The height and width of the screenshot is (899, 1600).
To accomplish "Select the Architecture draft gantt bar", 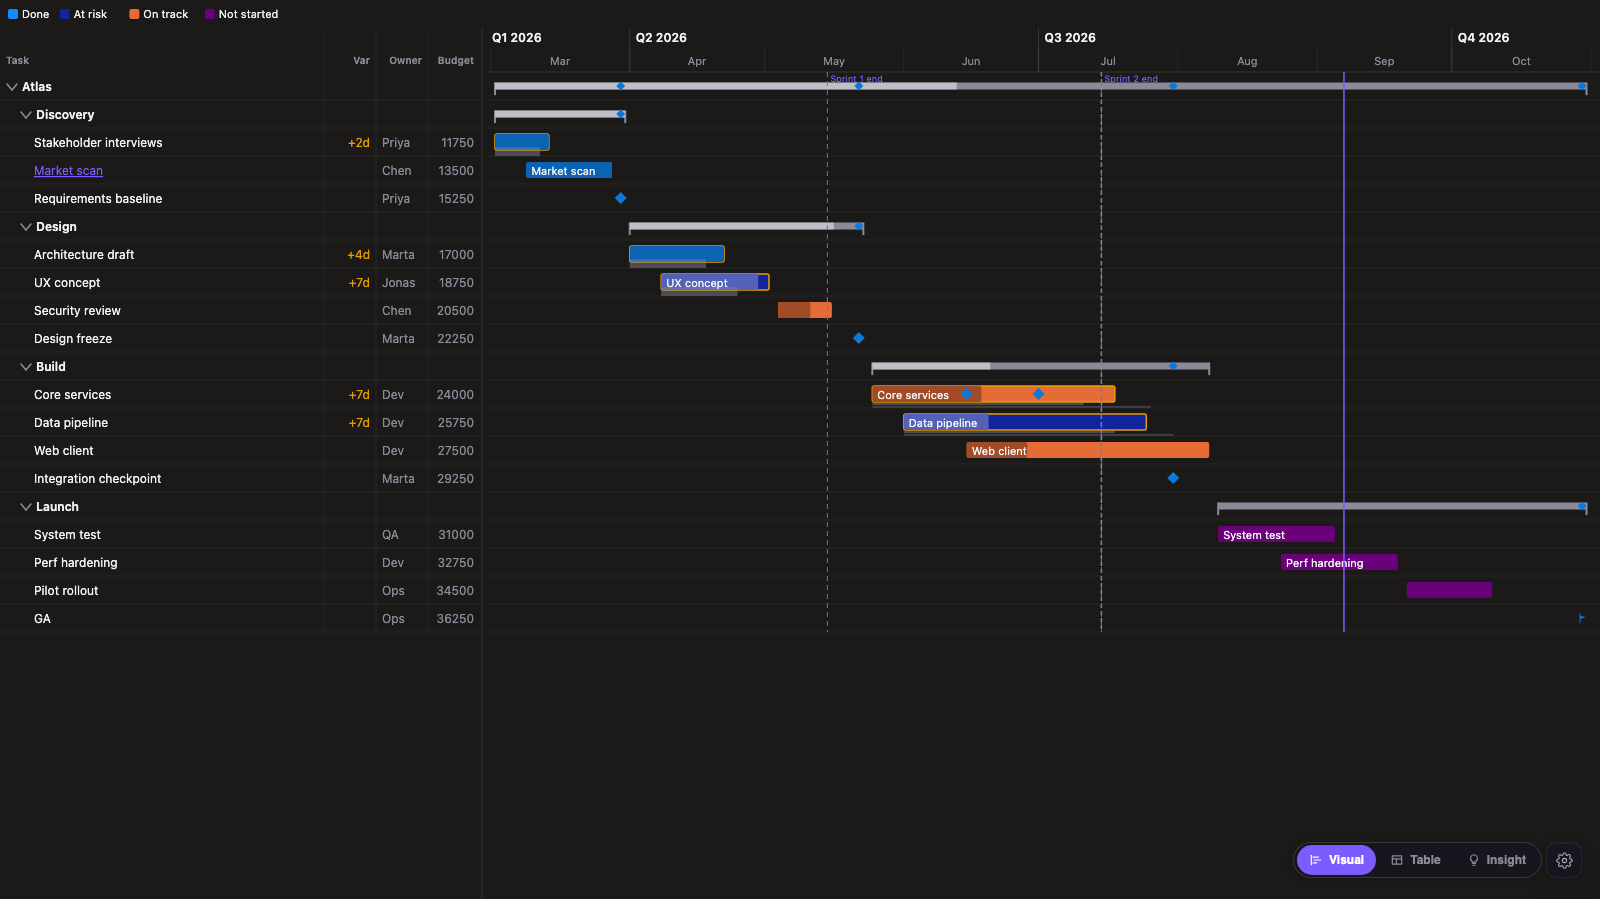I will 677,254.
